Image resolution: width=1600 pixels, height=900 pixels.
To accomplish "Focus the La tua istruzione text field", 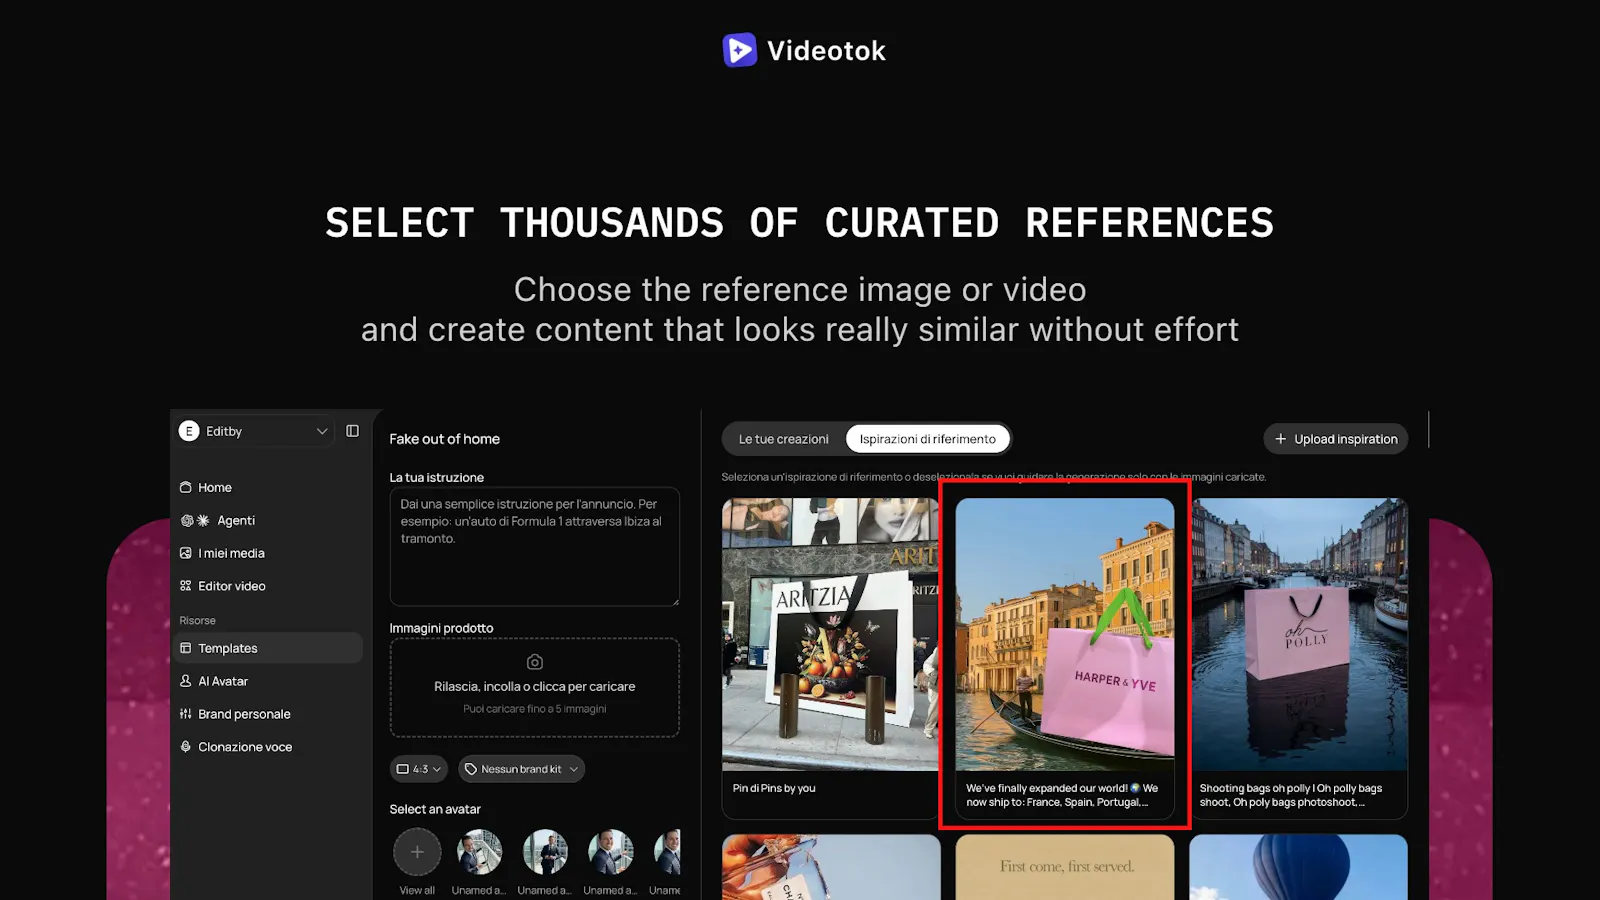I will point(534,546).
